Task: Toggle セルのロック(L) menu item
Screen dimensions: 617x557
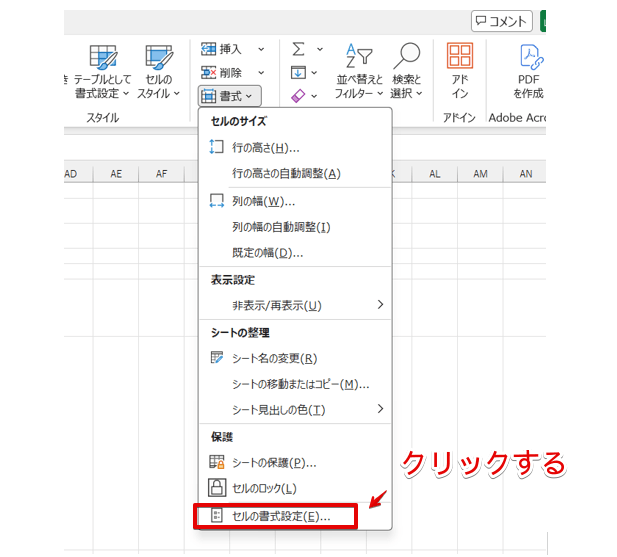Action: (x=296, y=489)
